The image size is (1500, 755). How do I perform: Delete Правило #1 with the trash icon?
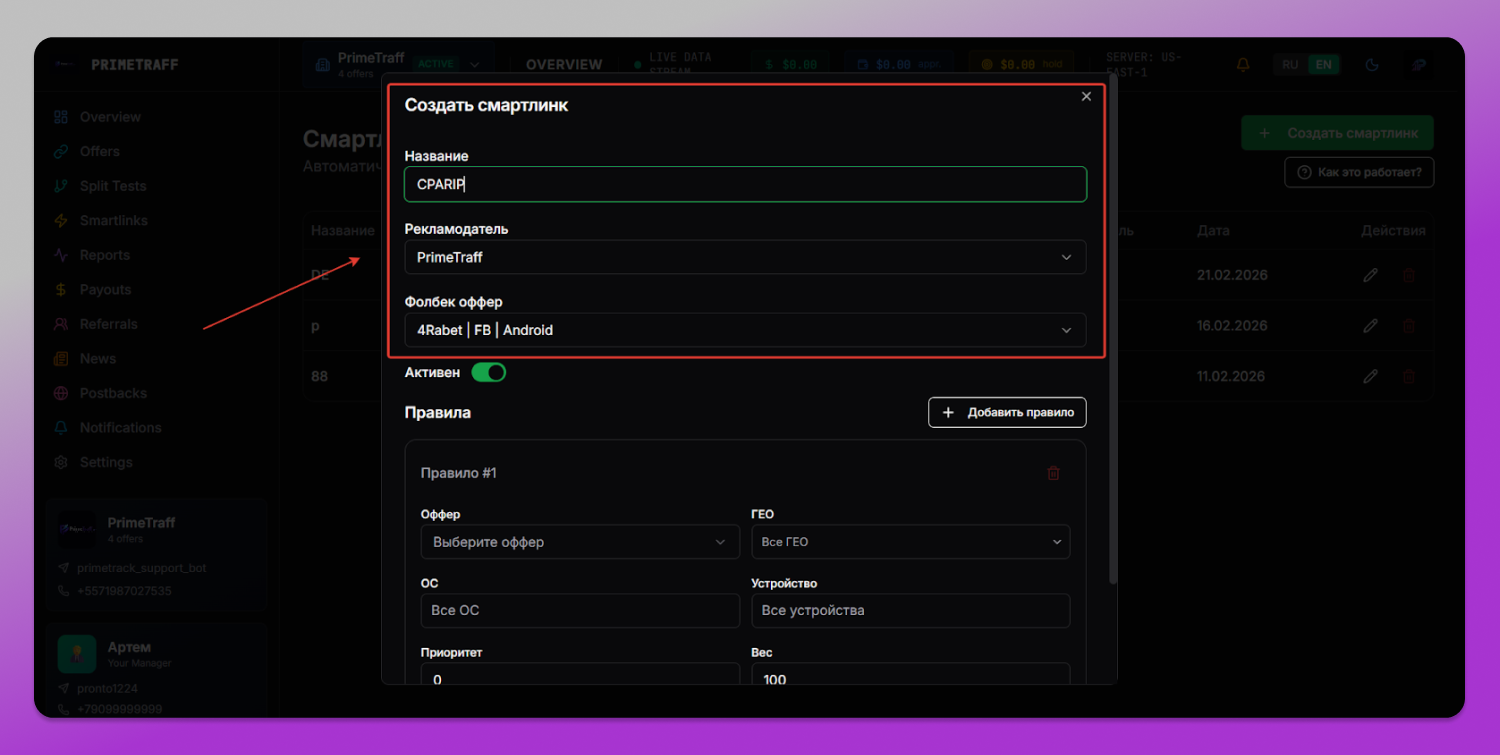click(1053, 473)
